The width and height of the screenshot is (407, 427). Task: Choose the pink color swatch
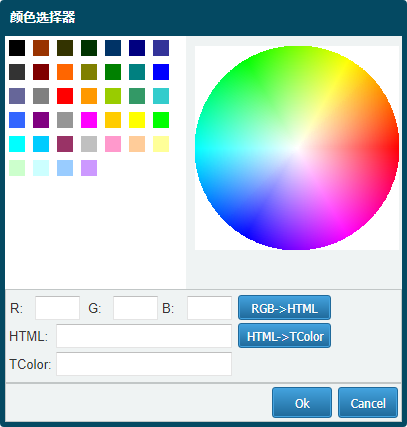click(x=113, y=144)
